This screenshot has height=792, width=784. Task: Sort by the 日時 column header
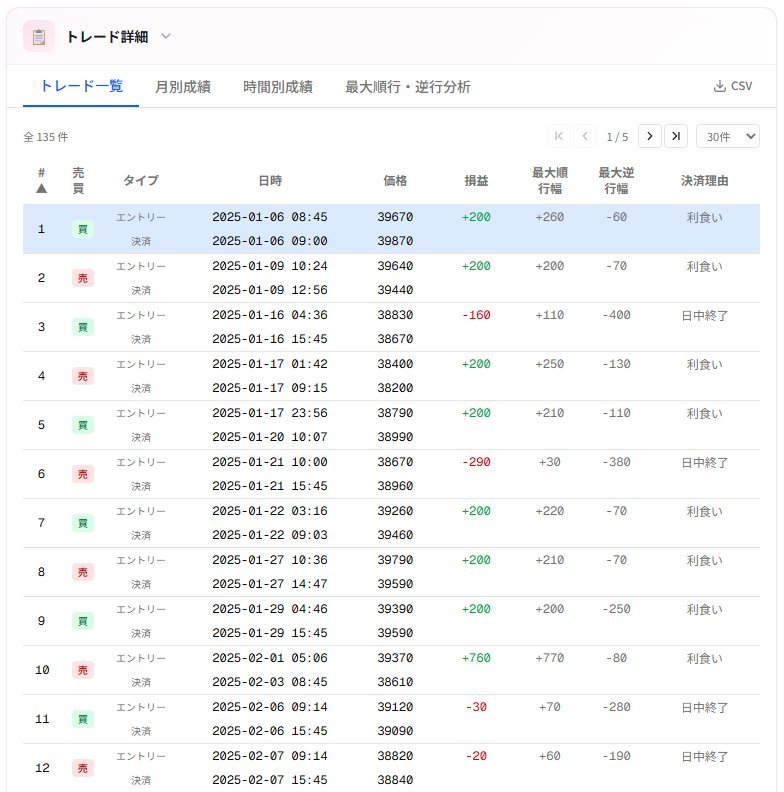point(270,181)
